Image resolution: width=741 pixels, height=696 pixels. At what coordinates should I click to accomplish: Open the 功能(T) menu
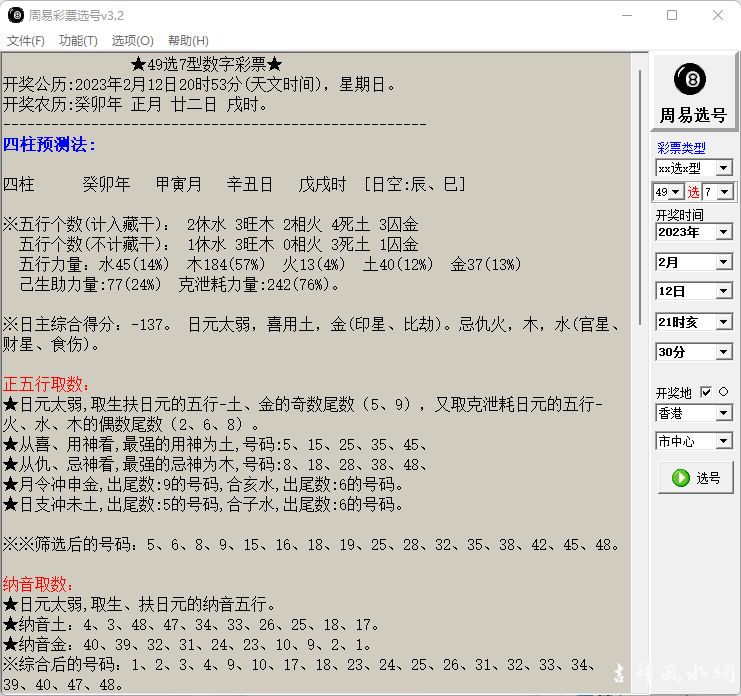point(78,41)
